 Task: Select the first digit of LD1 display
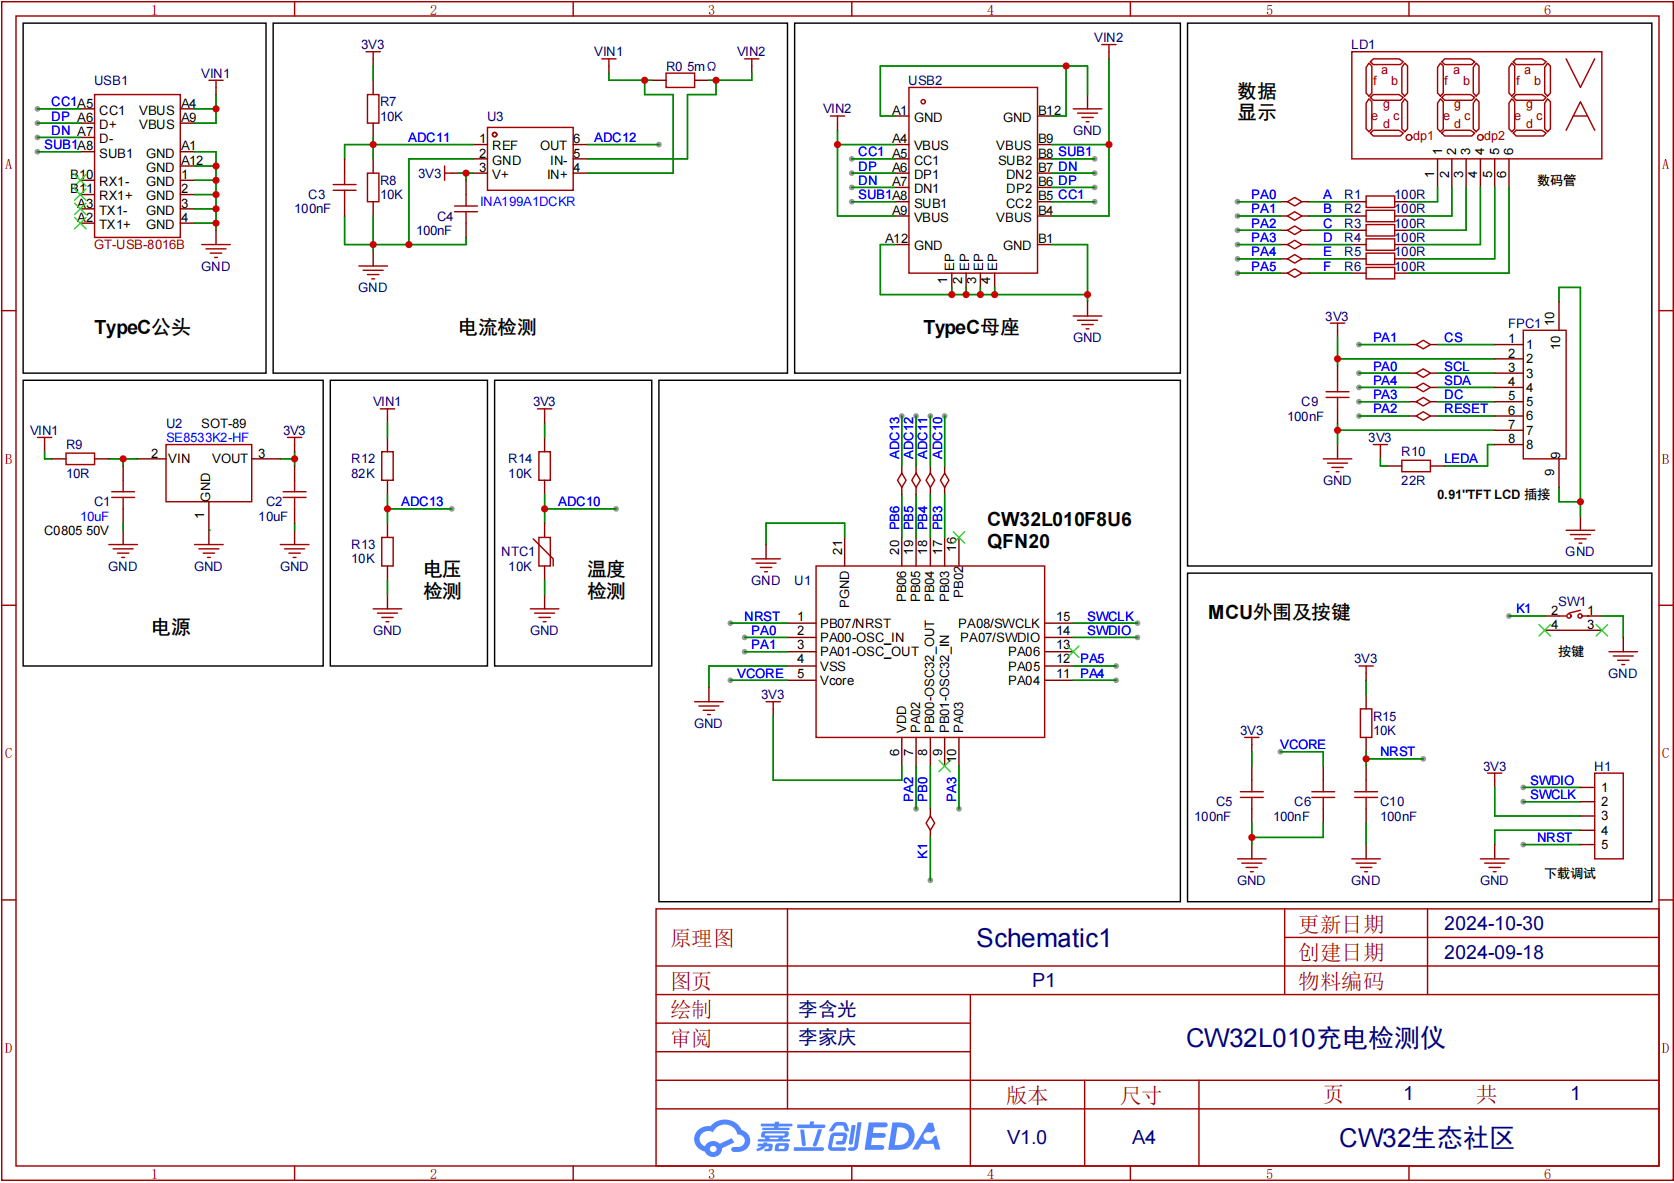(1386, 99)
